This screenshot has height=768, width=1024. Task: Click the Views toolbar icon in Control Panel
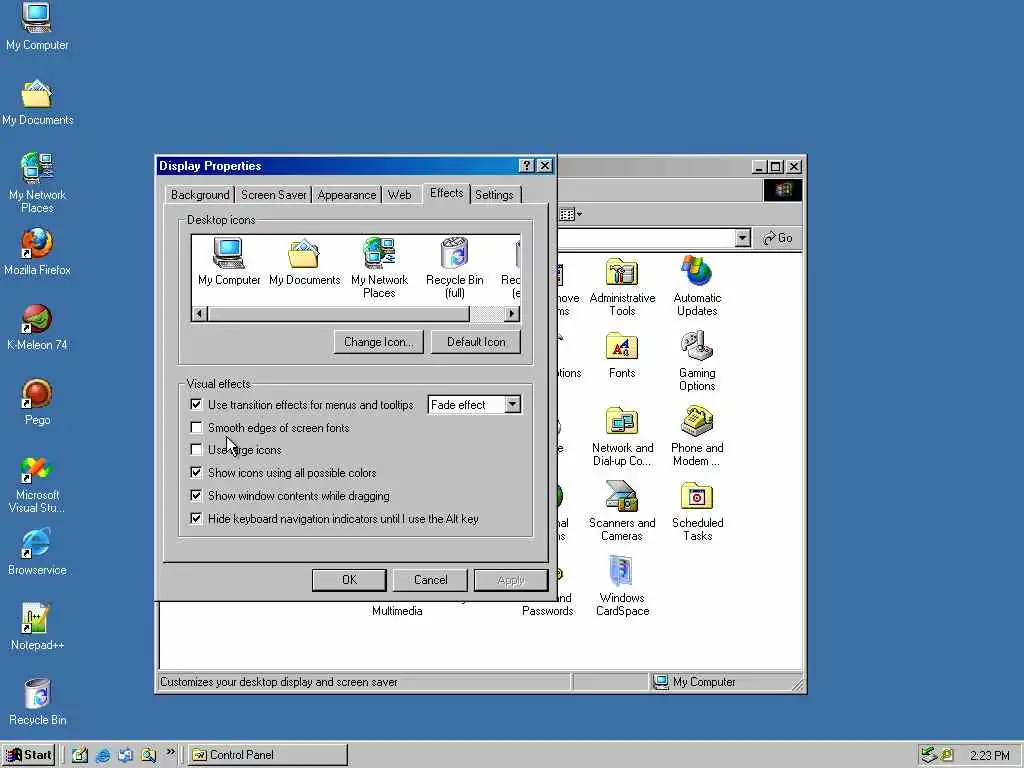click(x=570, y=214)
